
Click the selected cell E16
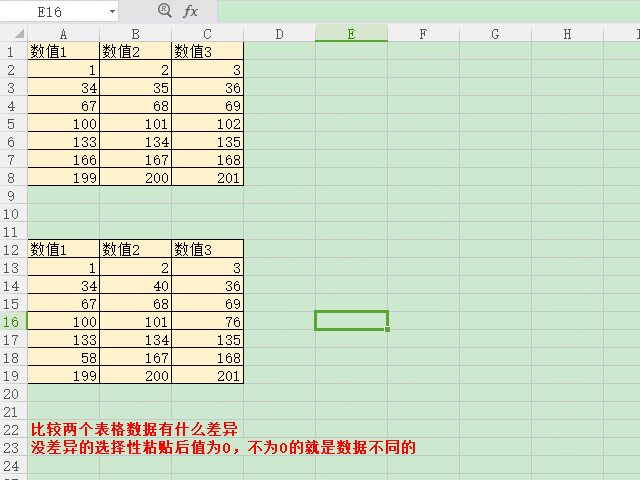coord(351,321)
